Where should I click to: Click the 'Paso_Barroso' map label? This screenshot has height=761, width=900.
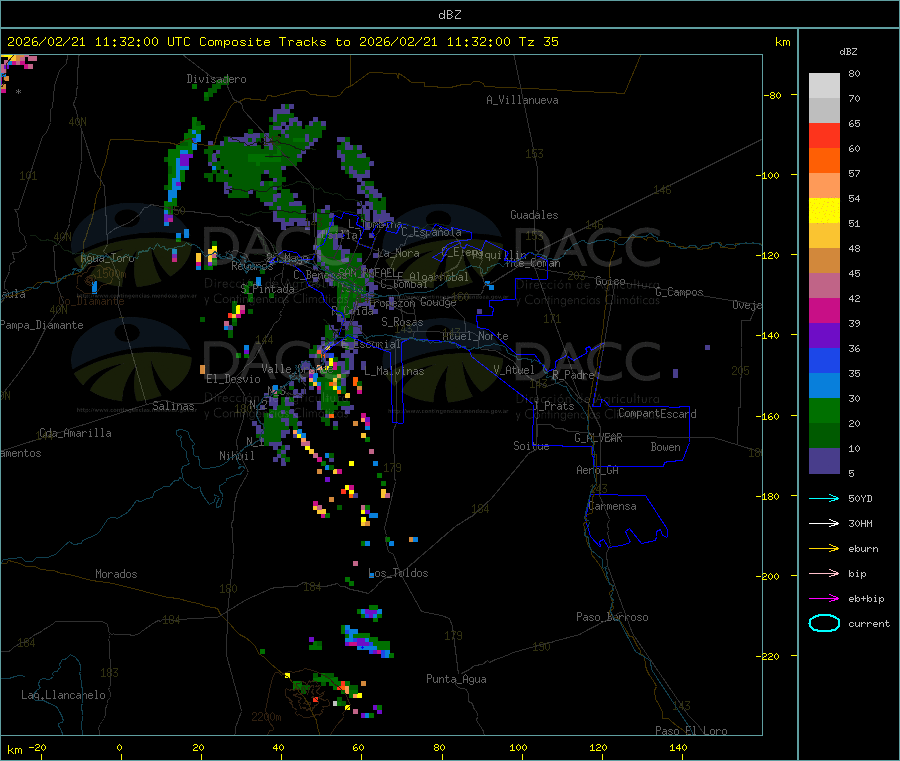point(612,617)
